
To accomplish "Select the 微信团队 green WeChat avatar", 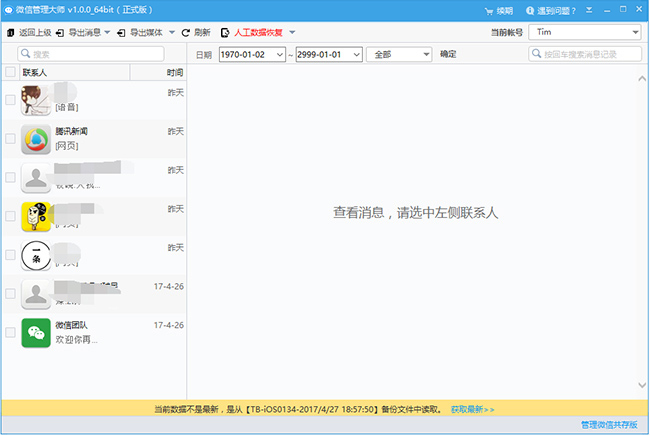I will (37, 333).
